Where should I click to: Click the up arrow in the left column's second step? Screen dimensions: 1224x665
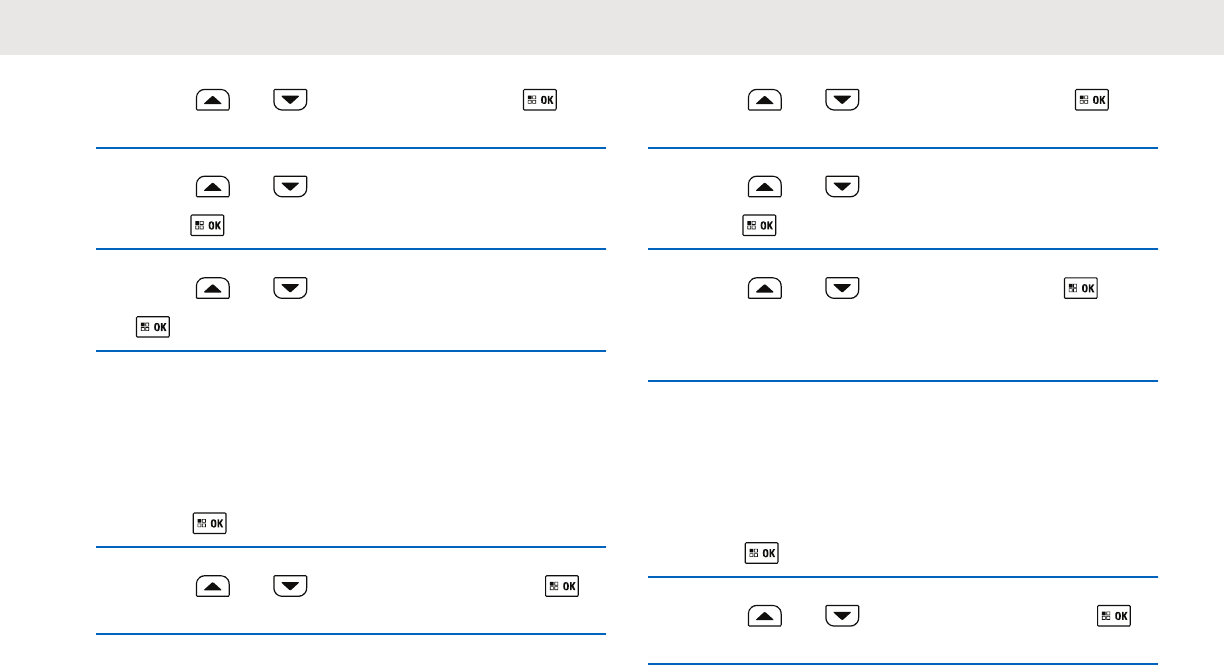(214, 186)
